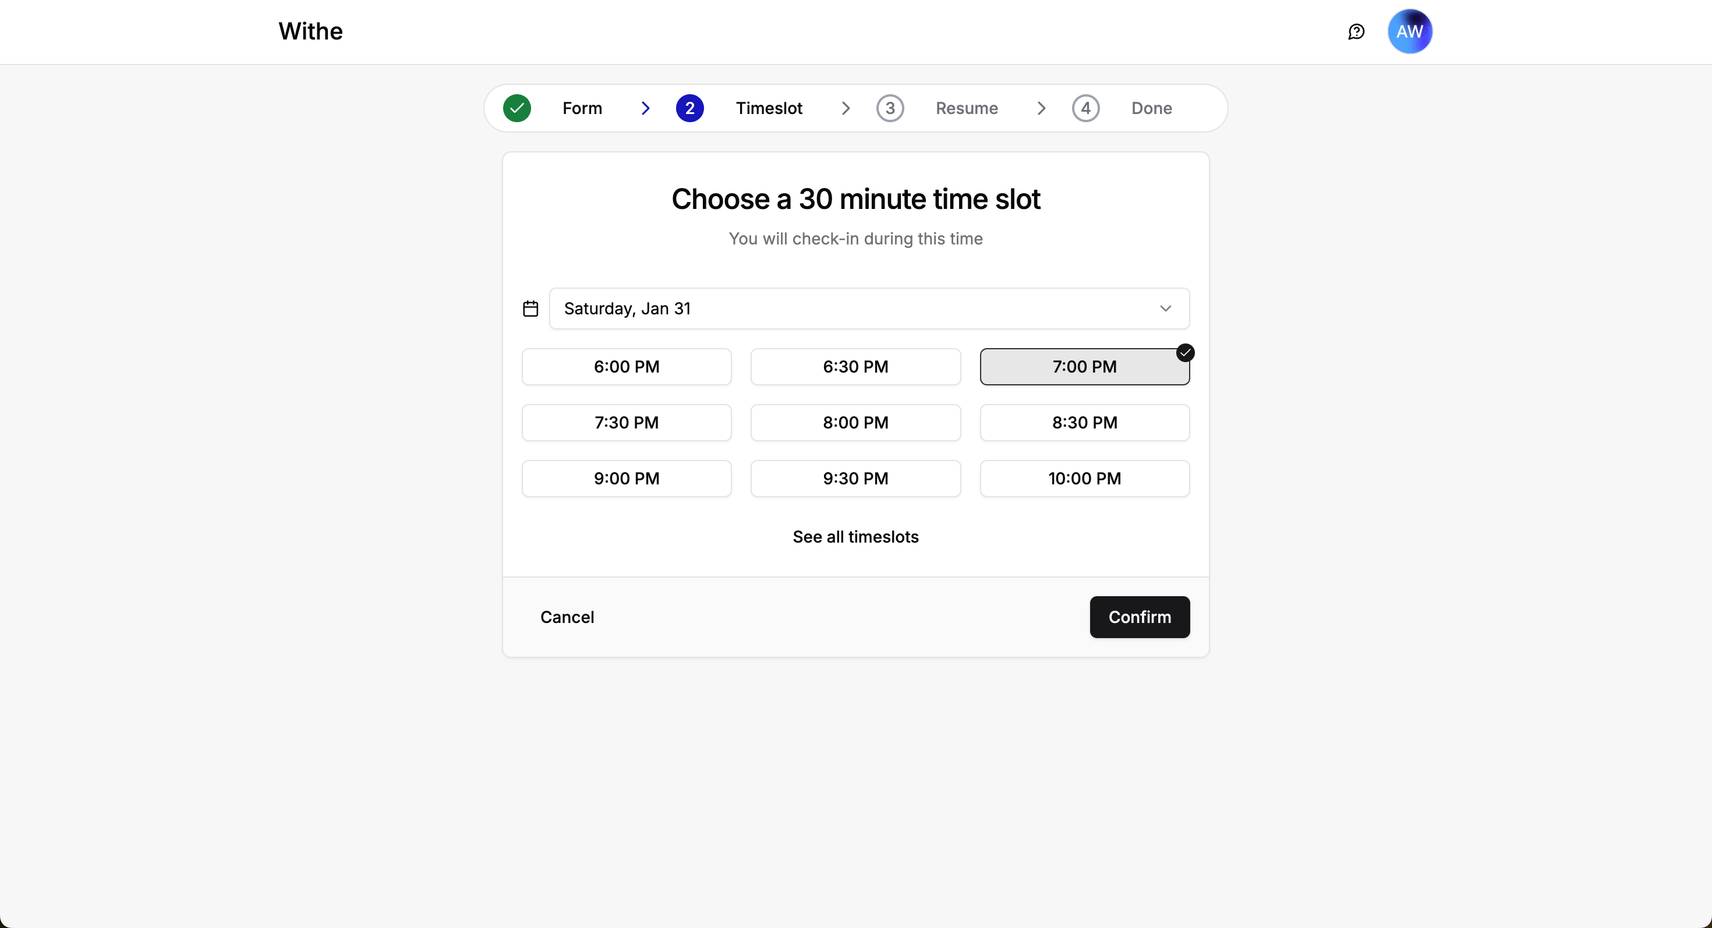Click the Withe logo
The width and height of the screenshot is (1712, 928).
311,32
